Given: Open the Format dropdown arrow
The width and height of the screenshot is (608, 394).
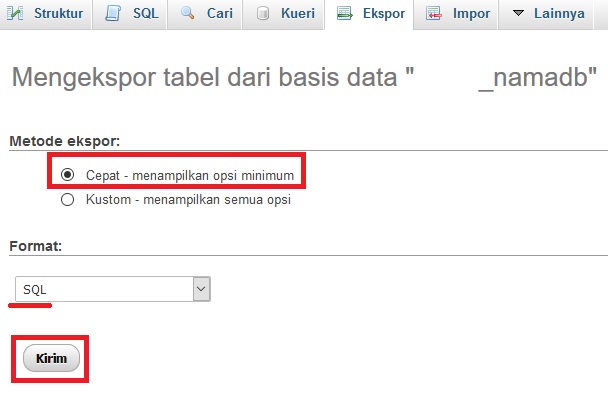Looking at the screenshot, I should [201, 289].
